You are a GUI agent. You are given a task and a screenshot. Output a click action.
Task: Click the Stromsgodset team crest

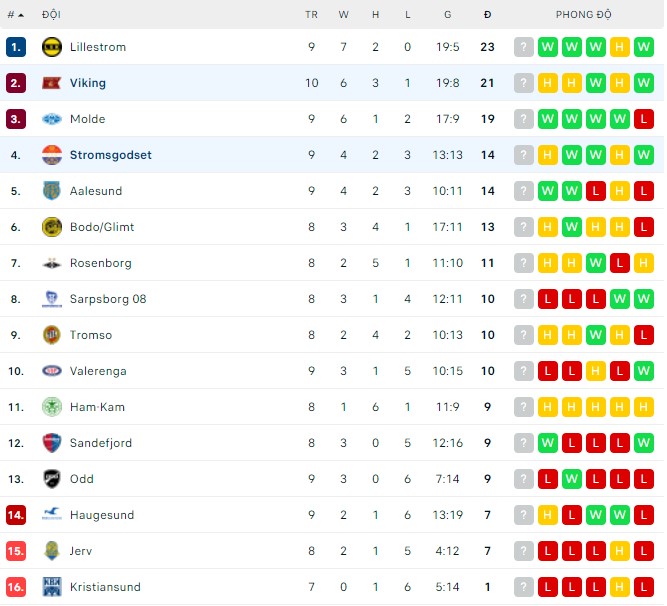(x=52, y=155)
